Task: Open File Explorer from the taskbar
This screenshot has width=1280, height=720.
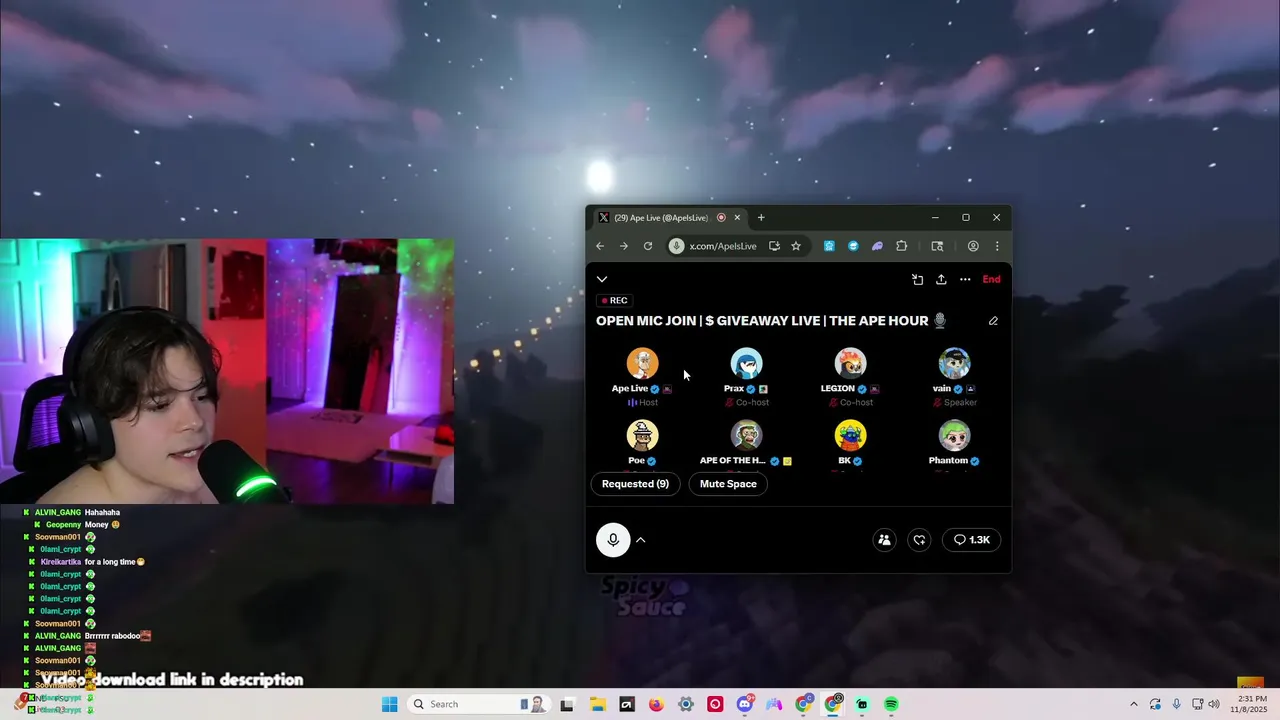Action: 597,704
